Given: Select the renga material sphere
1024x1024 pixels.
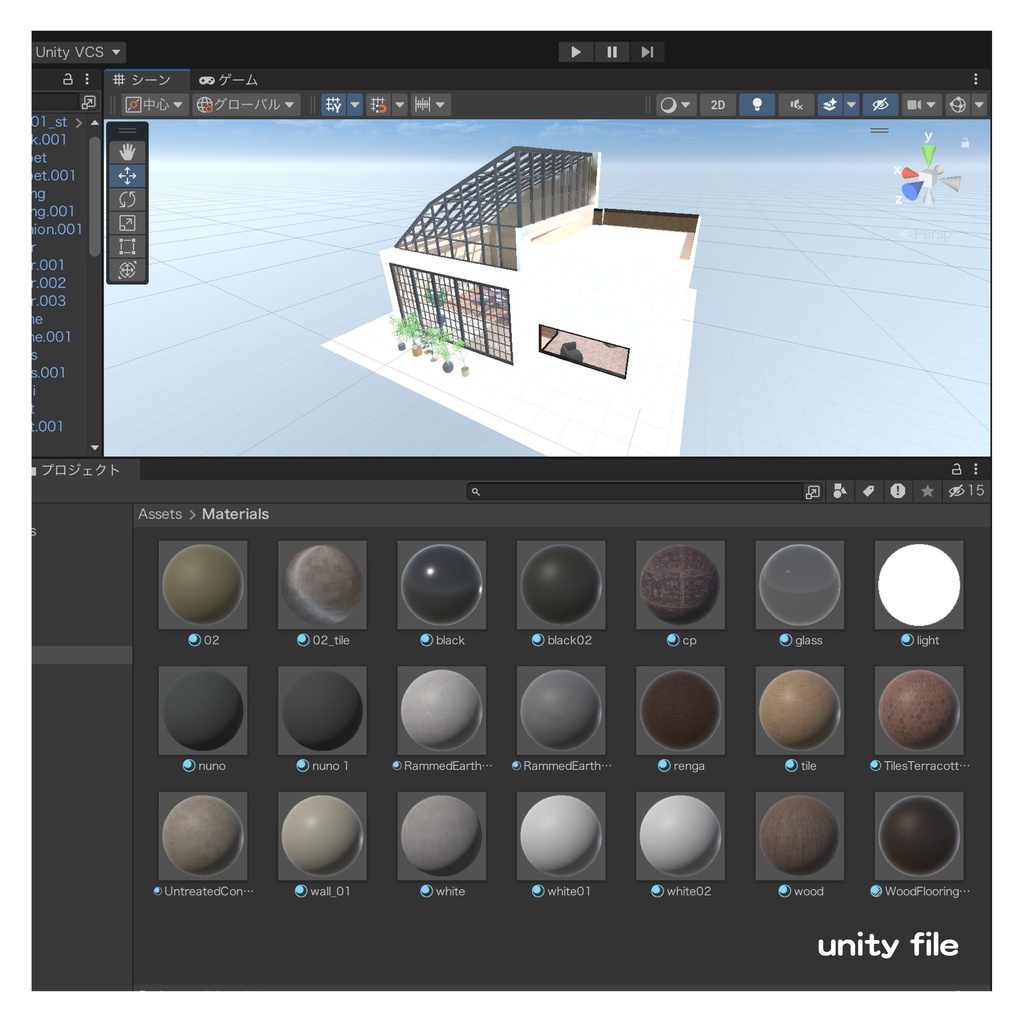Looking at the screenshot, I should 680,710.
